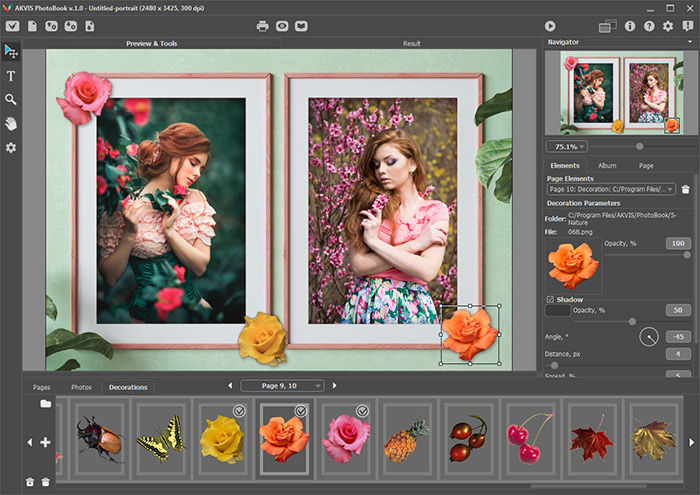The width and height of the screenshot is (700, 495).
Task: Click the AKVIS home page icon
Action: pyautogui.click(x=12, y=26)
